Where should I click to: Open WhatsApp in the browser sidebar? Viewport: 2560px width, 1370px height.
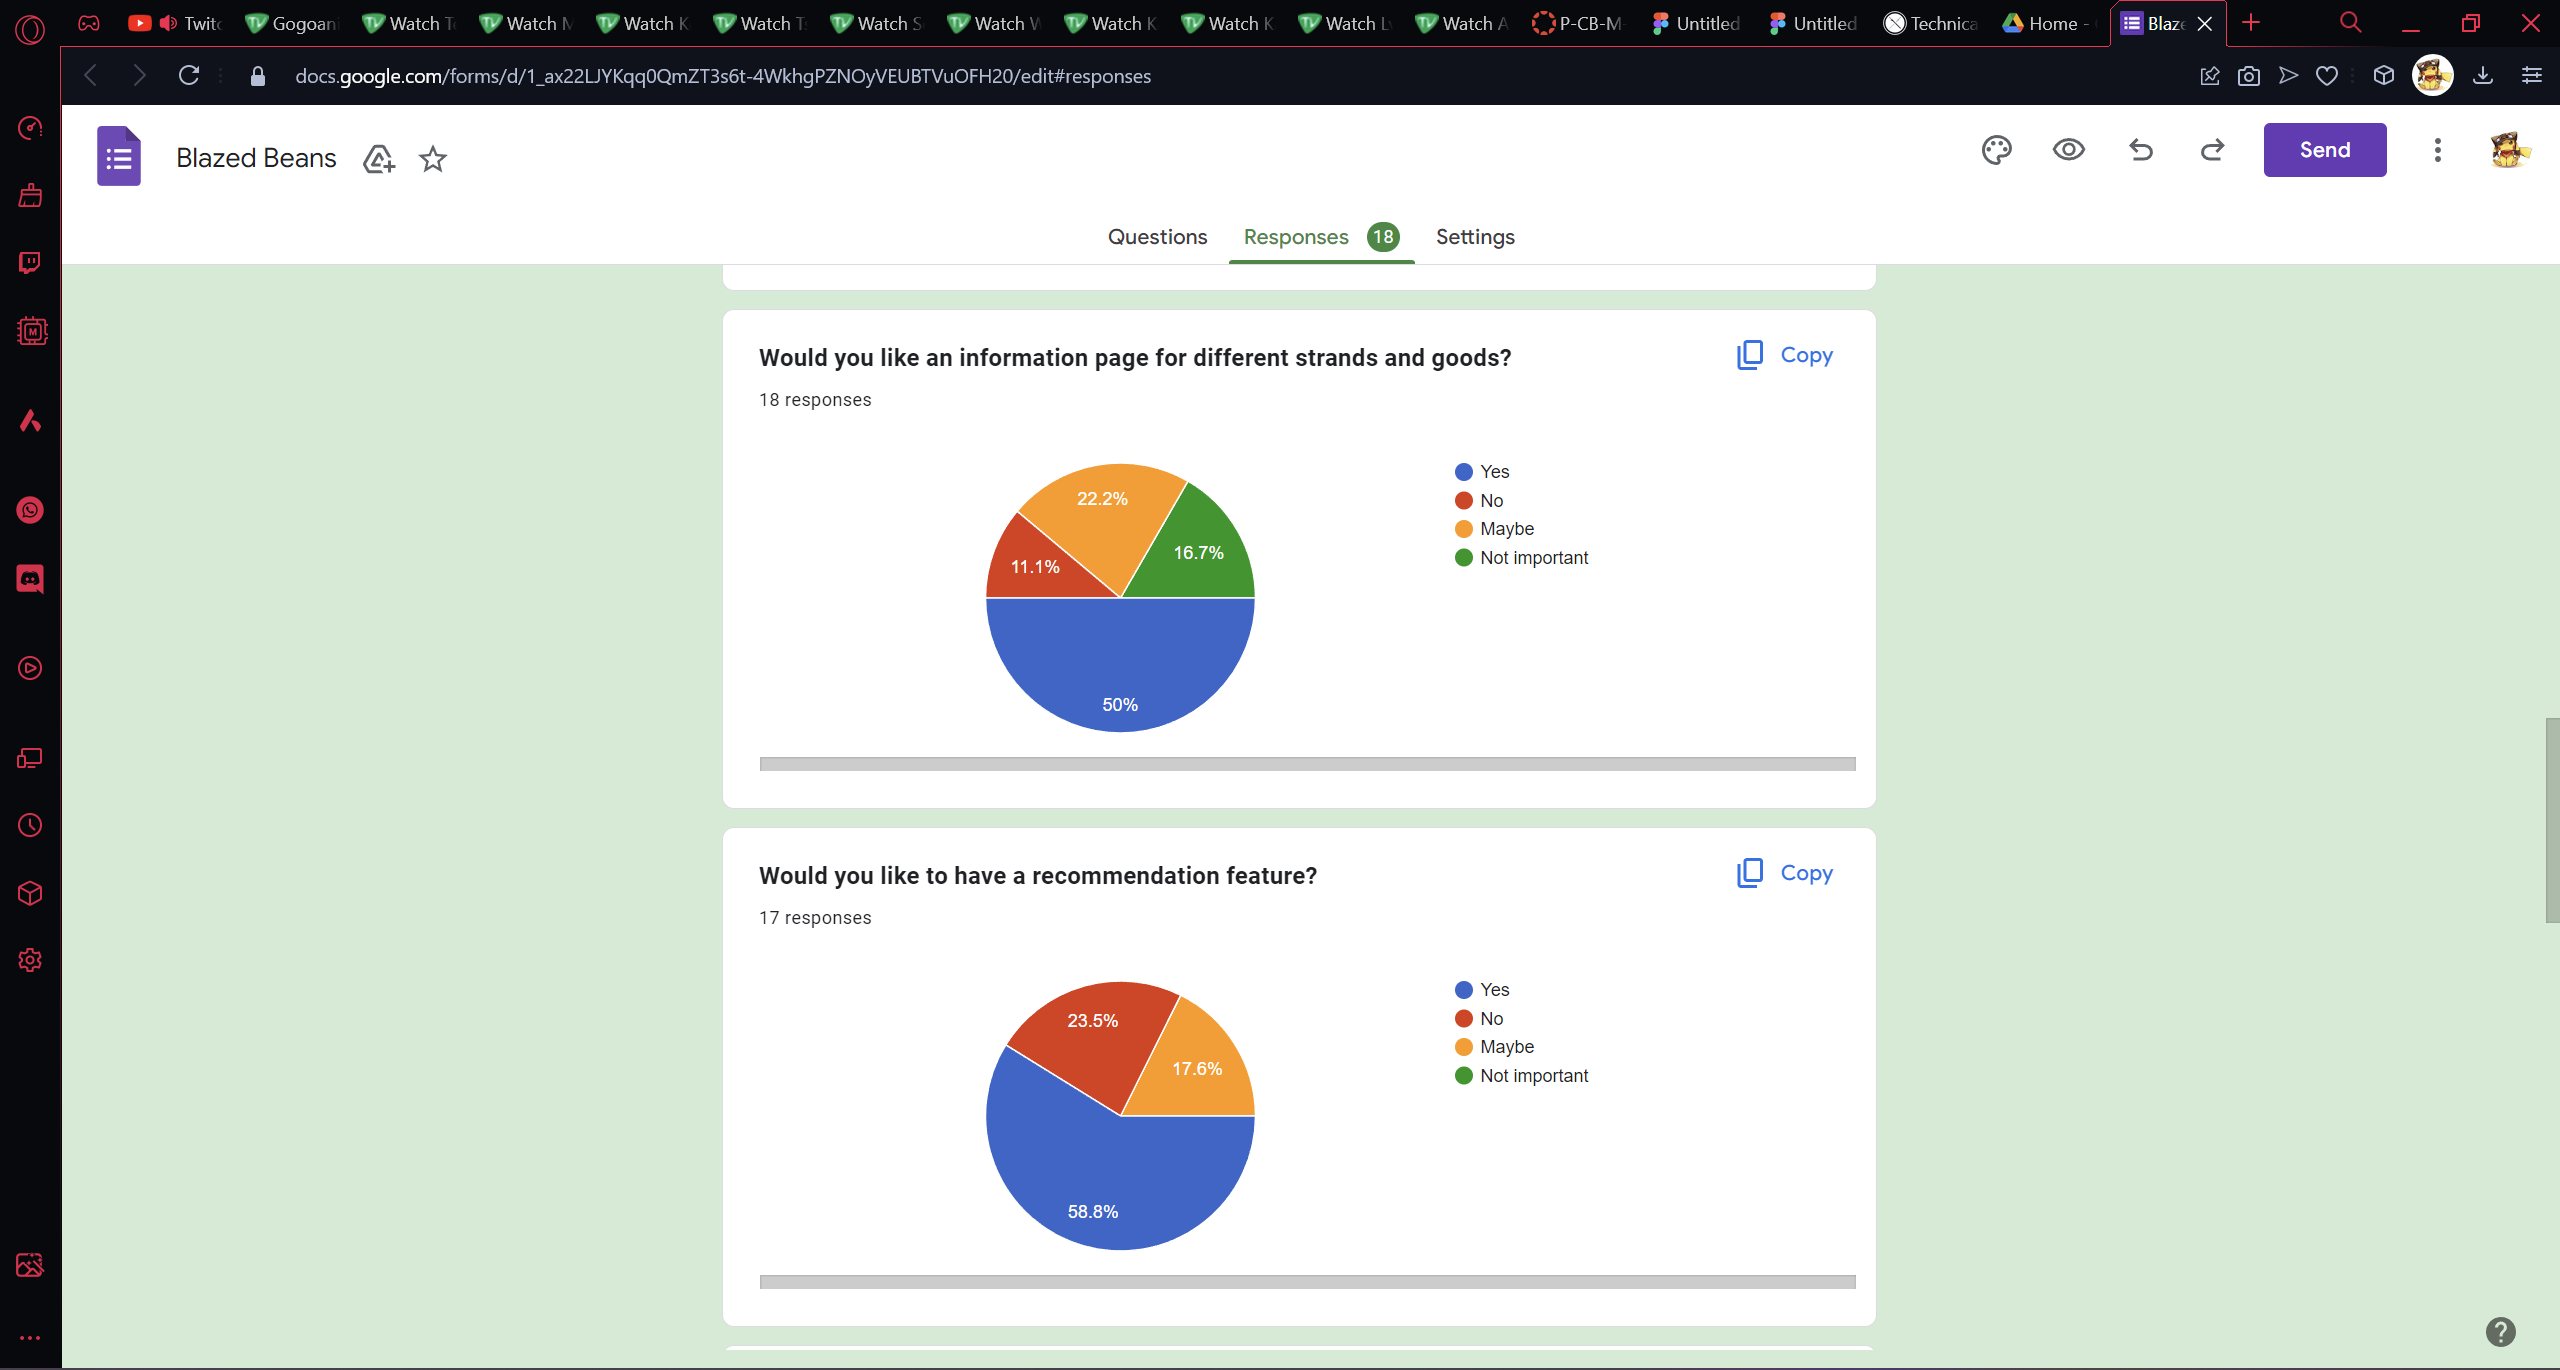[30, 511]
